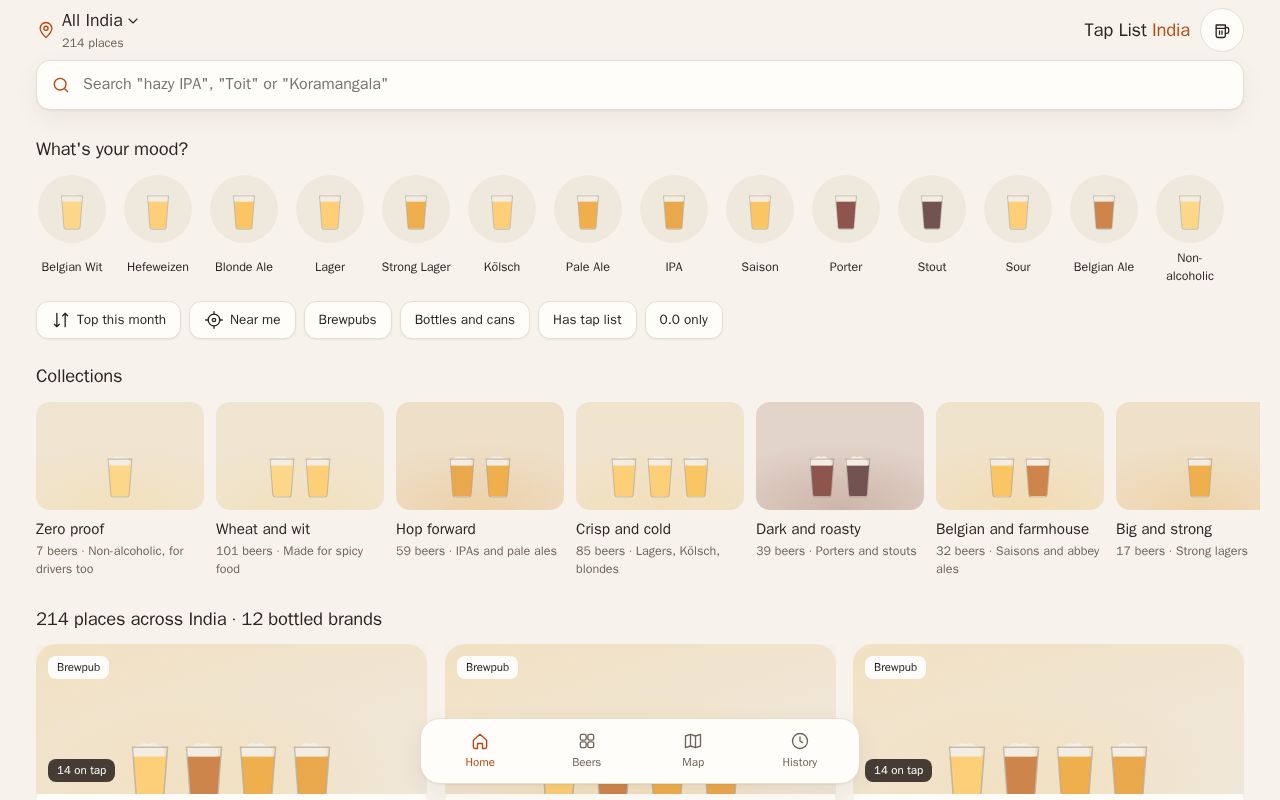Click the "Collections" section heading
This screenshot has width=1280, height=800.
[x=79, y=376]
